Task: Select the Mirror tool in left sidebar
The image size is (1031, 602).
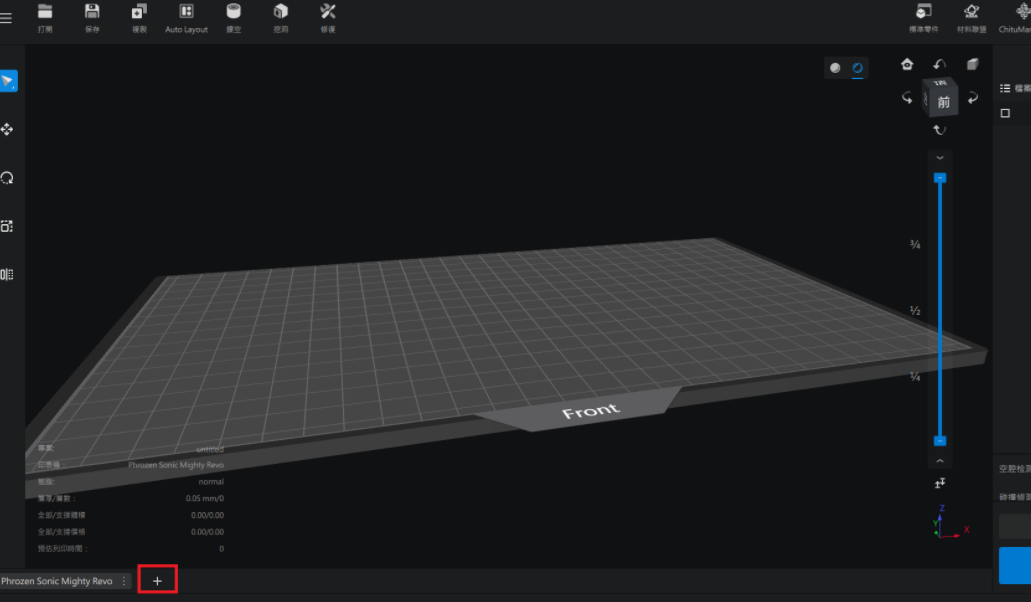Action: tap(7, 274)
